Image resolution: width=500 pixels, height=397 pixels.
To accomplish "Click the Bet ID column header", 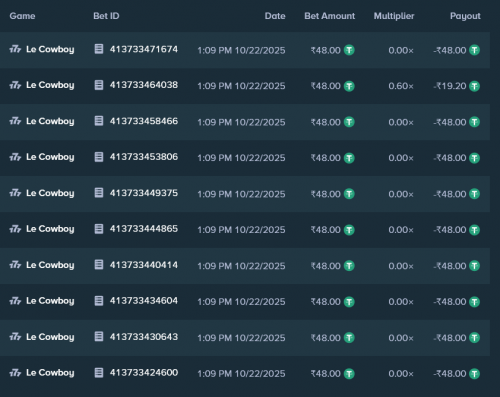I will click(106, 16).
